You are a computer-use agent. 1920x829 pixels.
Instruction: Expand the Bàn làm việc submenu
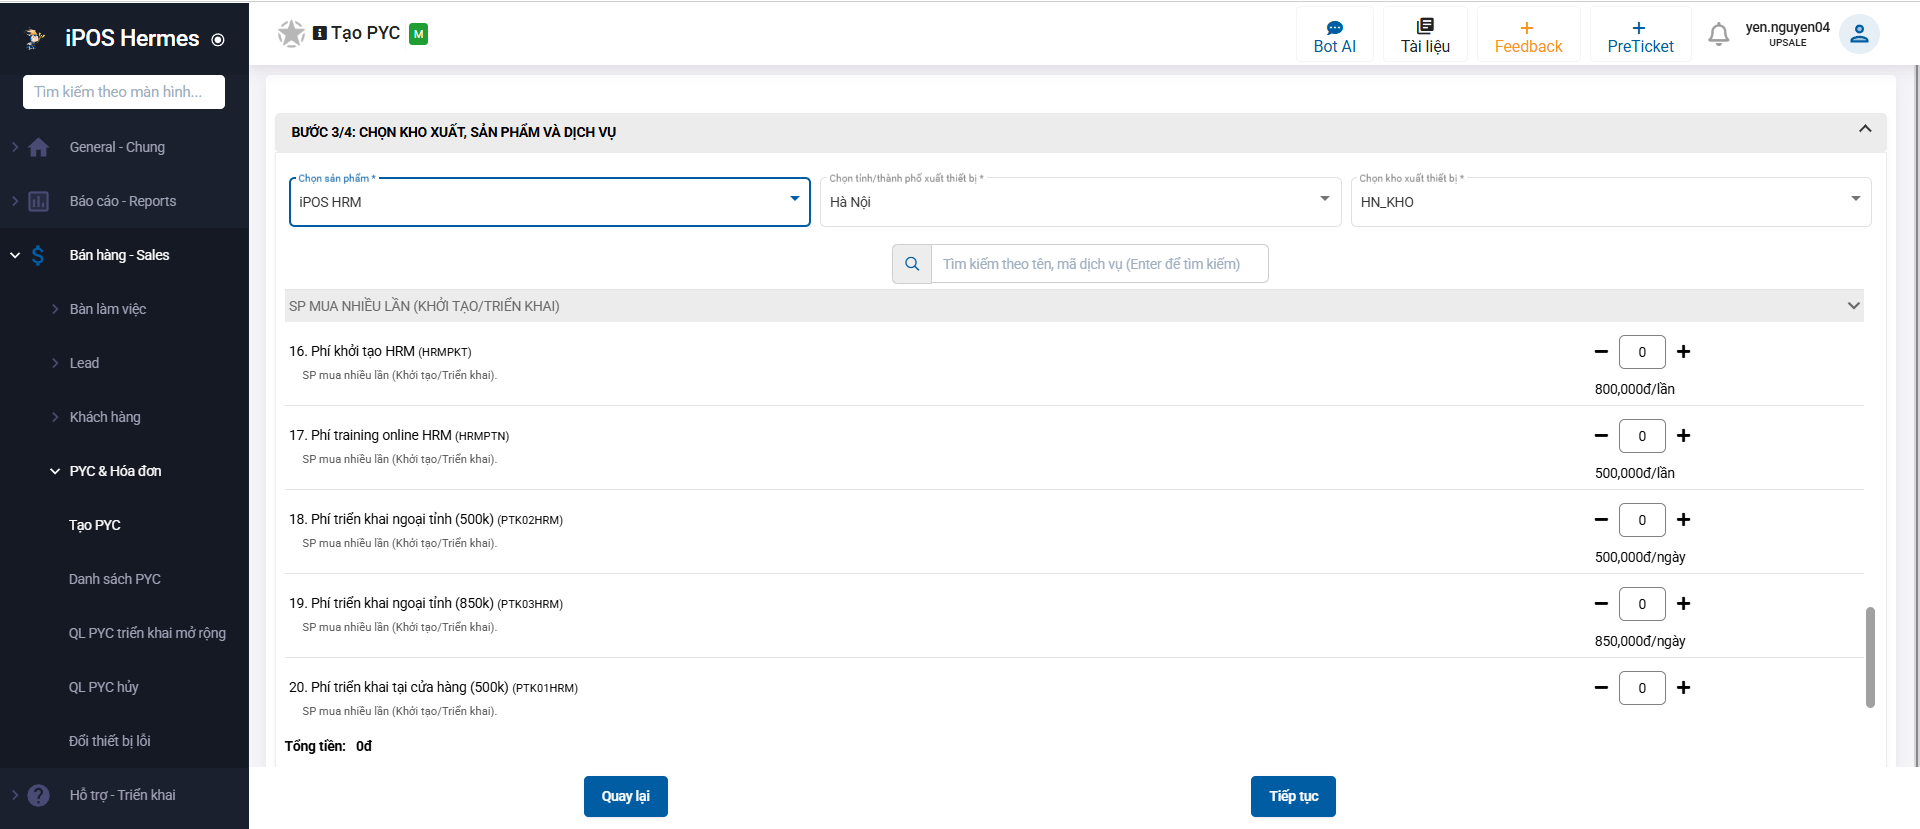55,309
